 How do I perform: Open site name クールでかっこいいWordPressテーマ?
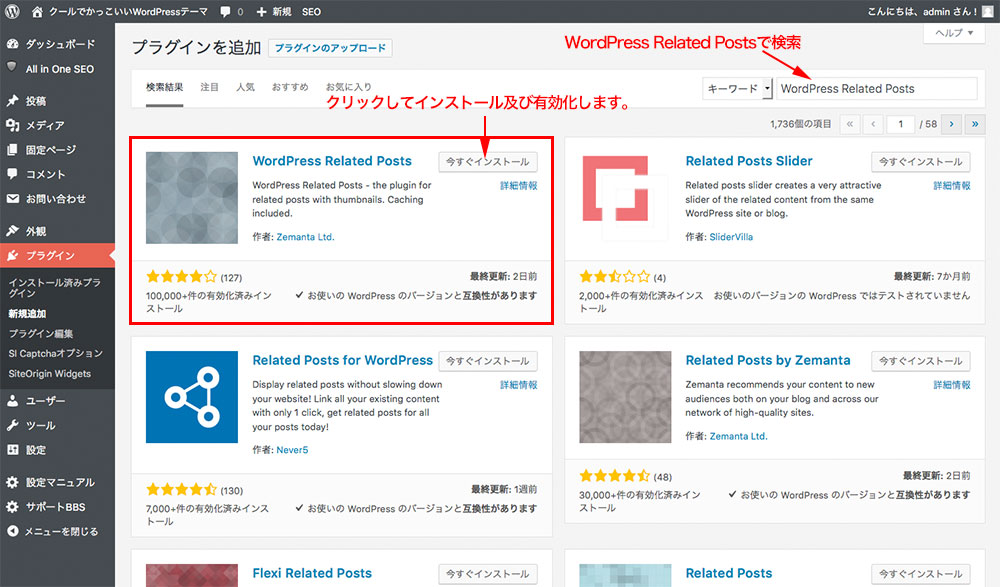pyautogui.click(x=129, y=11)
